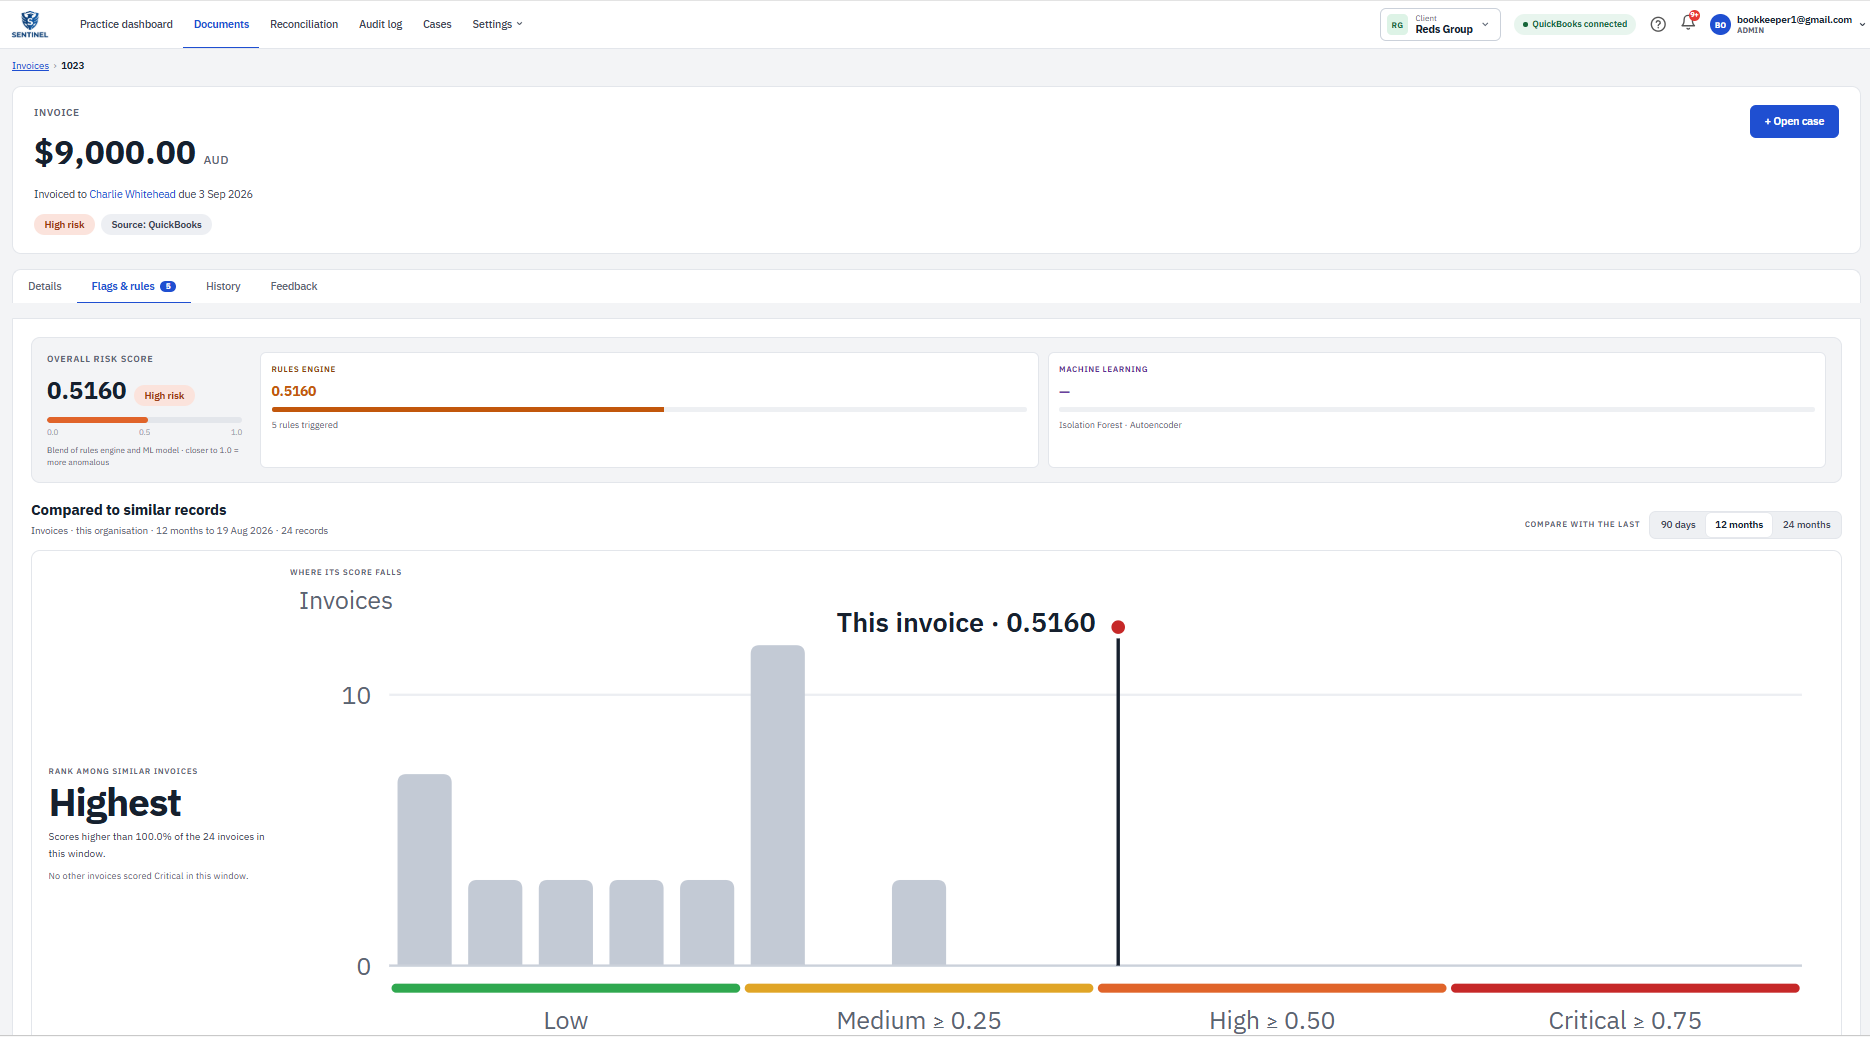Click the 'Highest' rank text

tap(115, 803)
